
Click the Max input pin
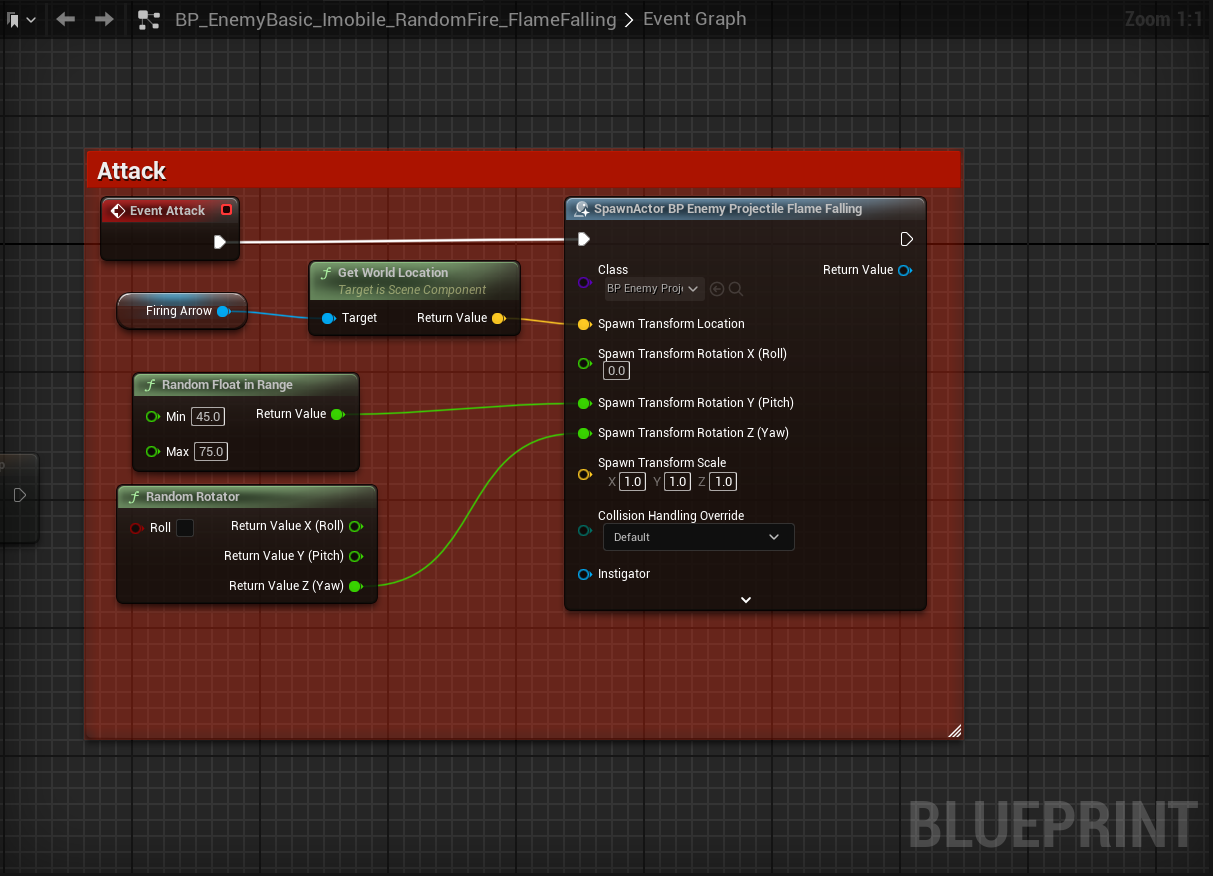(x=153, y=451)
